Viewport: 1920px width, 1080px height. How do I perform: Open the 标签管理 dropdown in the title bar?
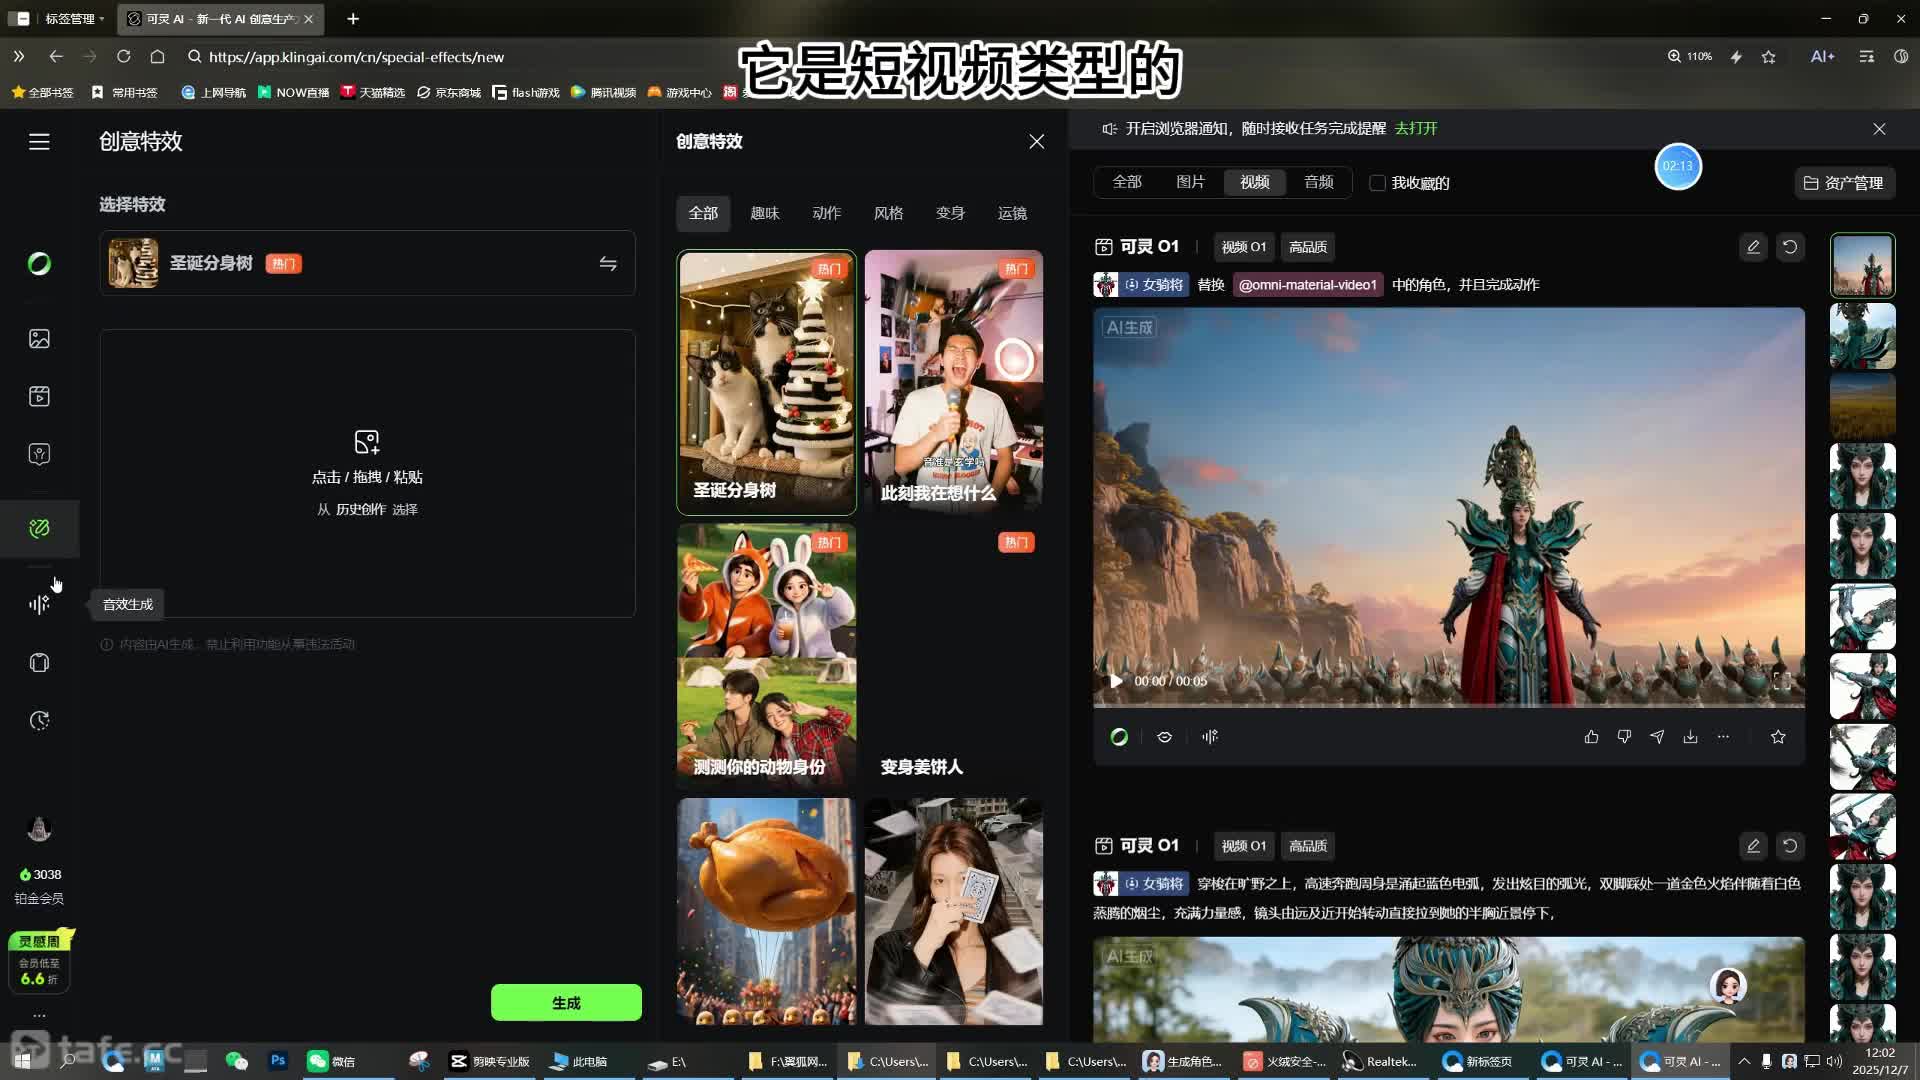[x=70, y=18]
